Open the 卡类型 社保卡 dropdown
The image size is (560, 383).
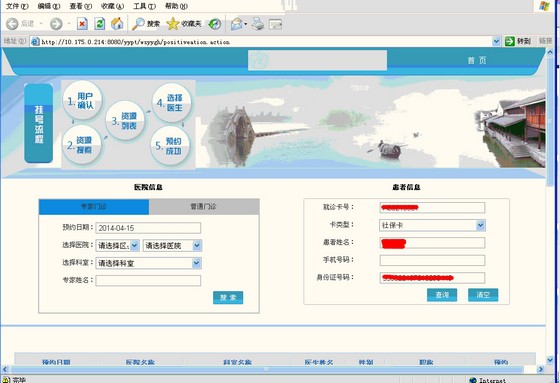(432, 225)
